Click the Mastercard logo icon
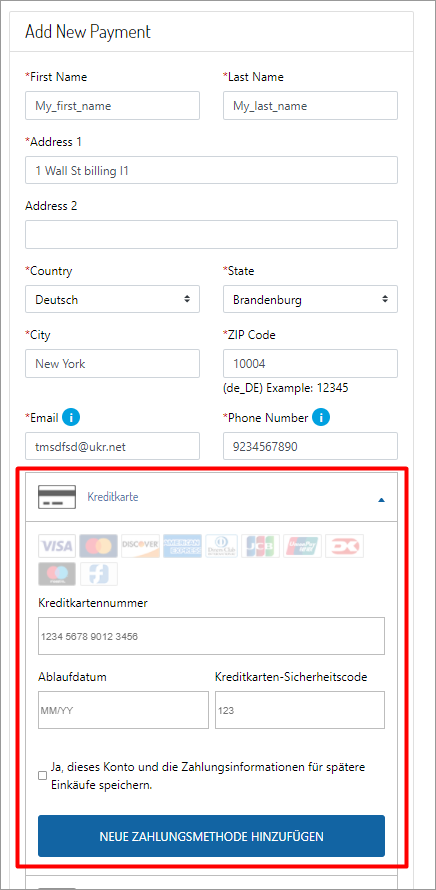 point(99,546)
